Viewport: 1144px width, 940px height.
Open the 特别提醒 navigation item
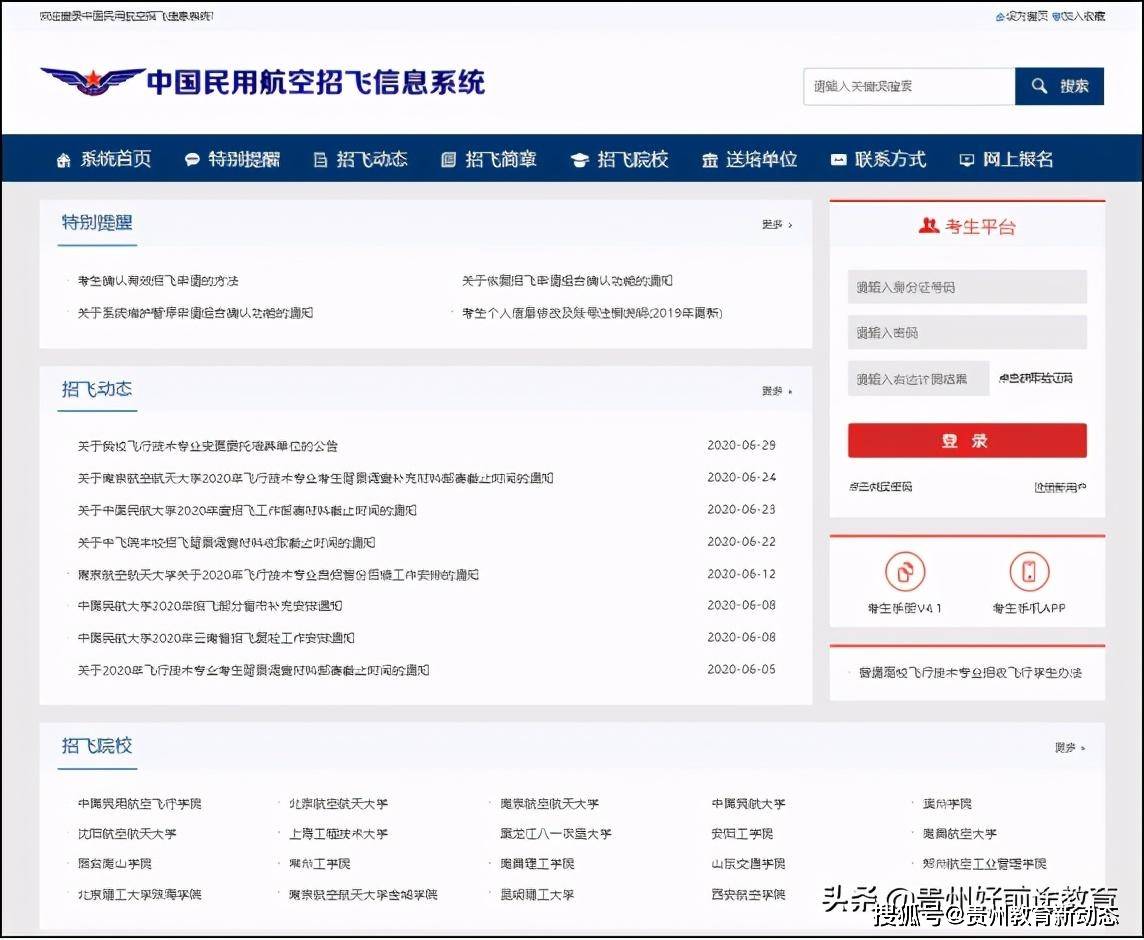tap(233, 159)
